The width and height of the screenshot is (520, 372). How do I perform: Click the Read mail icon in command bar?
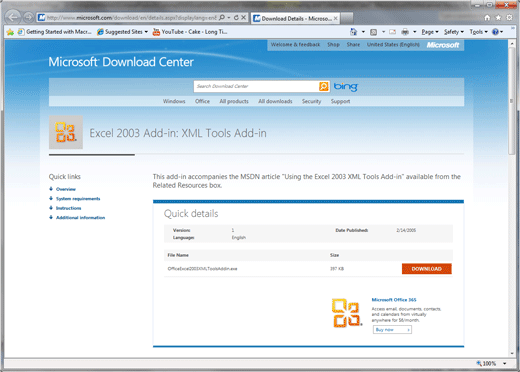(393, 32)
